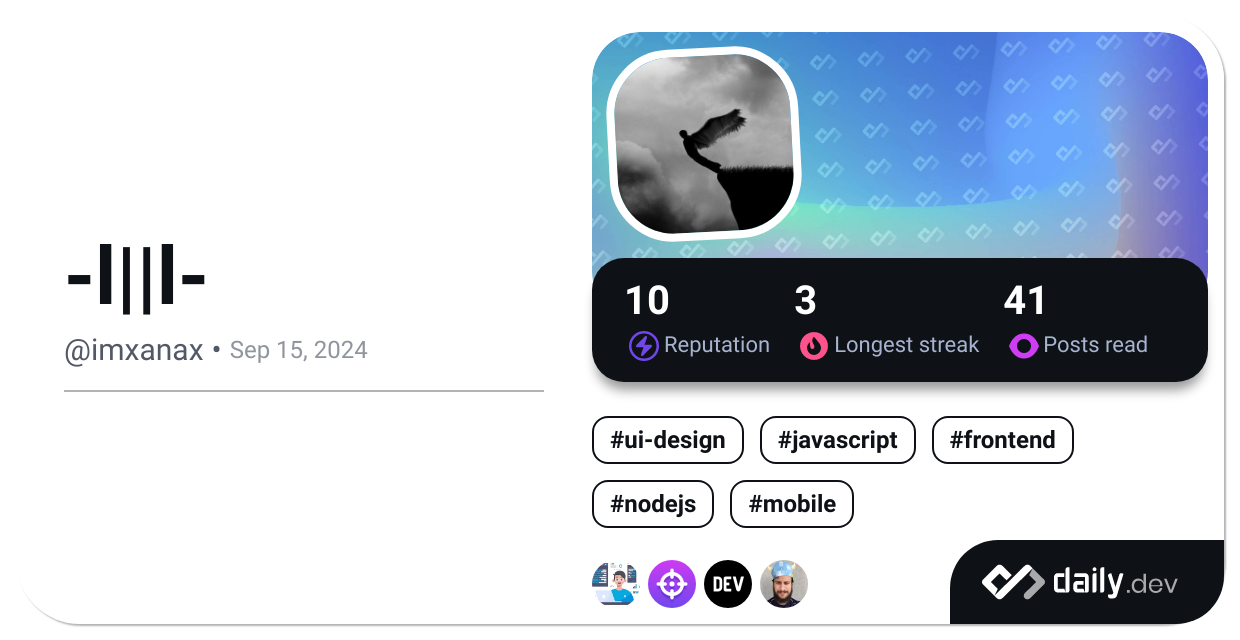
Task: Select the #ui-design tag
Action: click(668, 440)
